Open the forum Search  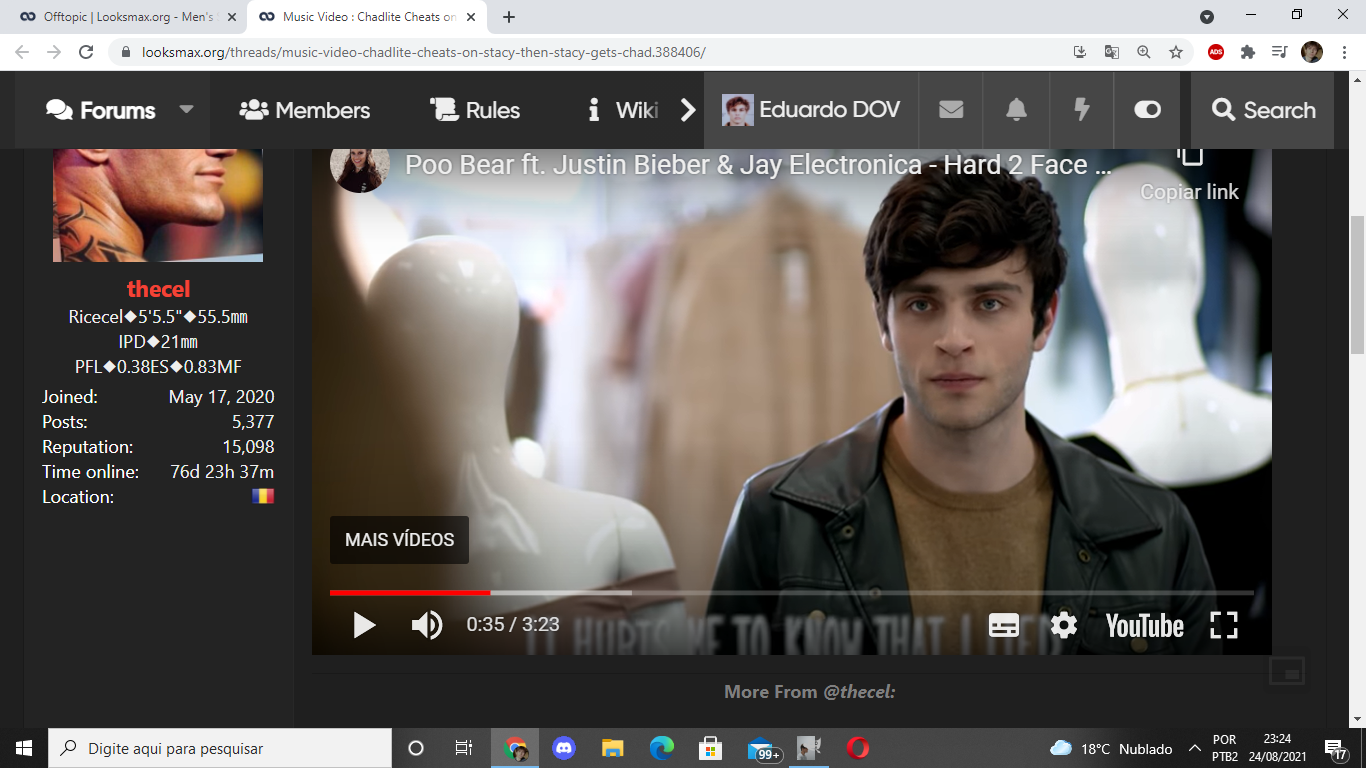click(1263, 110)
